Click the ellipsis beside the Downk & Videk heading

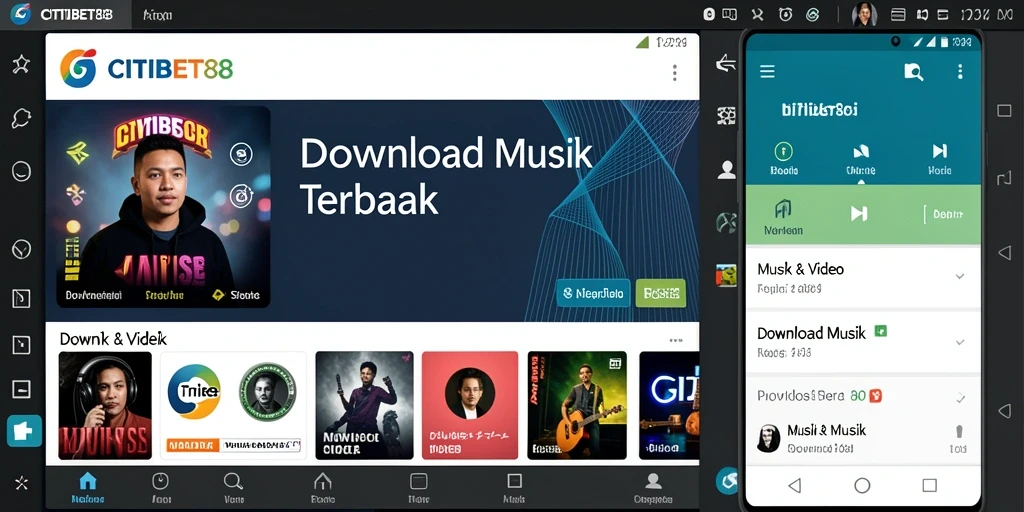point(676,340)
